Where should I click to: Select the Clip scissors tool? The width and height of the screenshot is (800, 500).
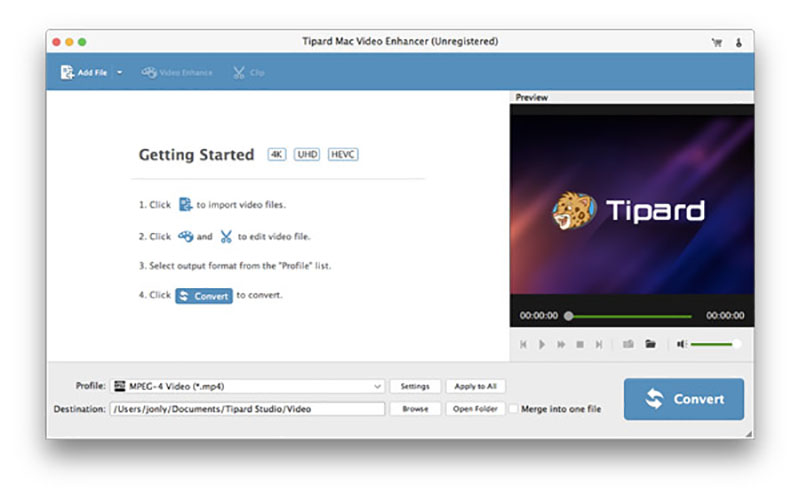pos(248,72)
